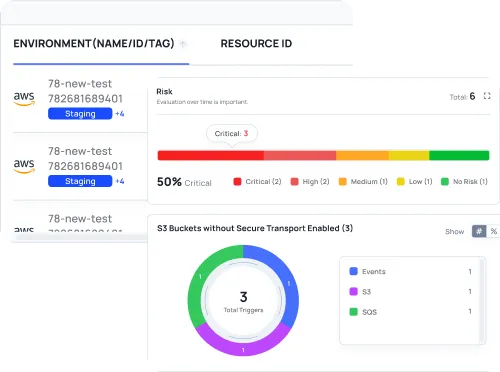
Task: Sort by Environment(Name/ID/Tag) column
Action: pyautogui.click(x=94, y=44)
